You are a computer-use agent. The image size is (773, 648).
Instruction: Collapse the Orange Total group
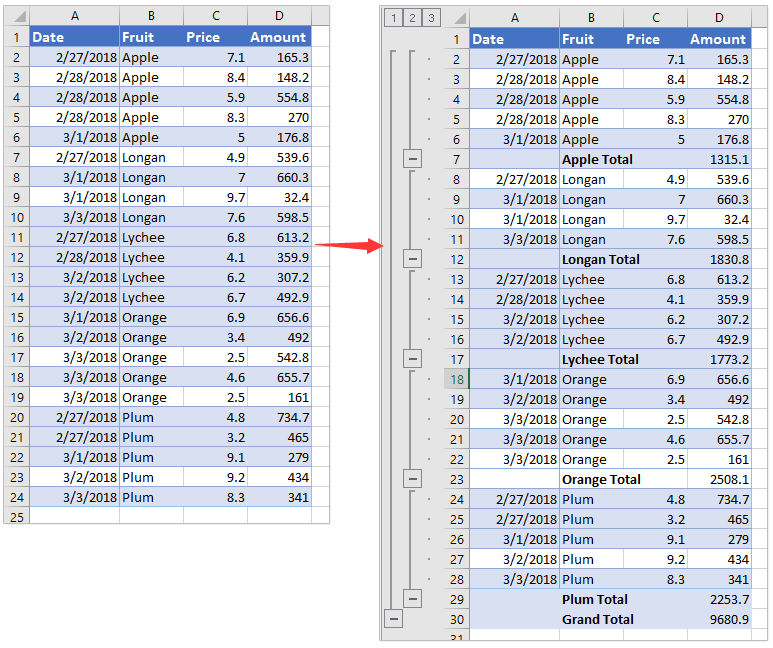[413, 479]
